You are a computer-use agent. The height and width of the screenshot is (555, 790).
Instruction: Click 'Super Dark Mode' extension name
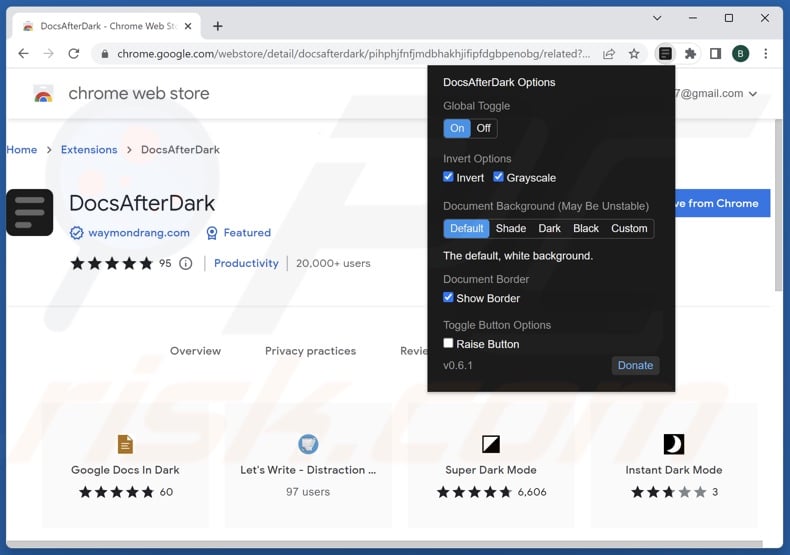(491, 470)
